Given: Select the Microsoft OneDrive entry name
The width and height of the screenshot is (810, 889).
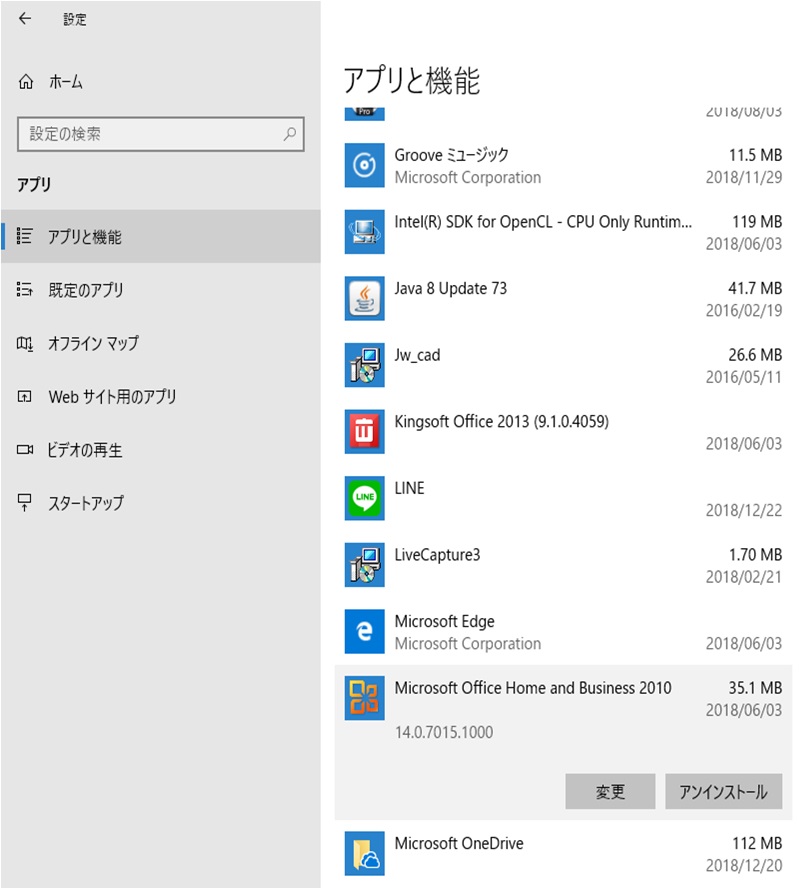Looking at the screenshot, I should [x=459, y=844].
